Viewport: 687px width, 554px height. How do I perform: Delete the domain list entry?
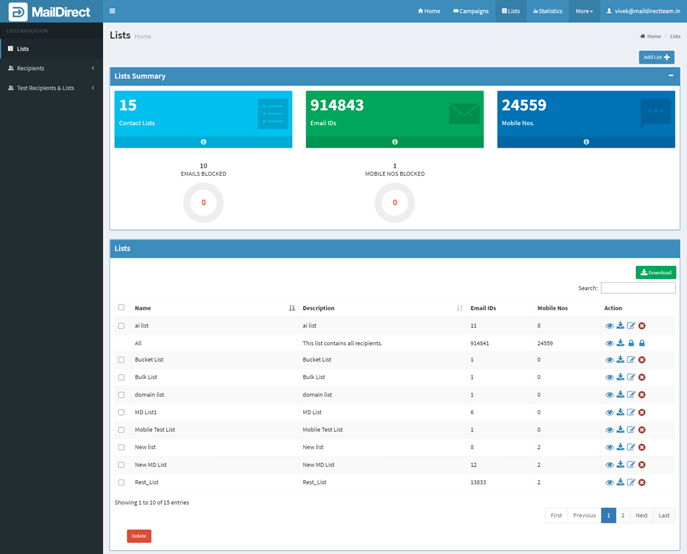(x=642, y=395)
